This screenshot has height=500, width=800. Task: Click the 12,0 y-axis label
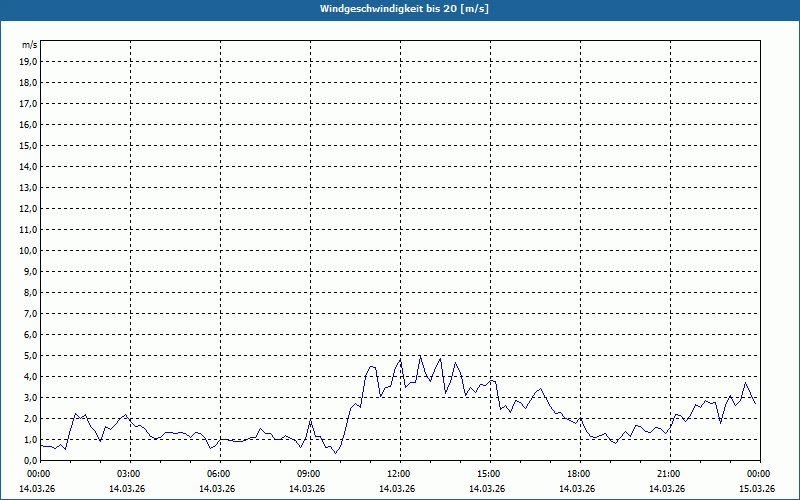[x=29, y=208]
